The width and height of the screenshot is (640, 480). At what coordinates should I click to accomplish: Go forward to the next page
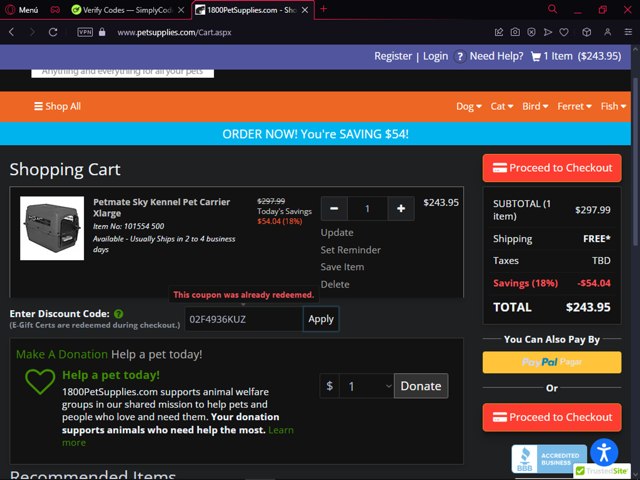[32, 32]
